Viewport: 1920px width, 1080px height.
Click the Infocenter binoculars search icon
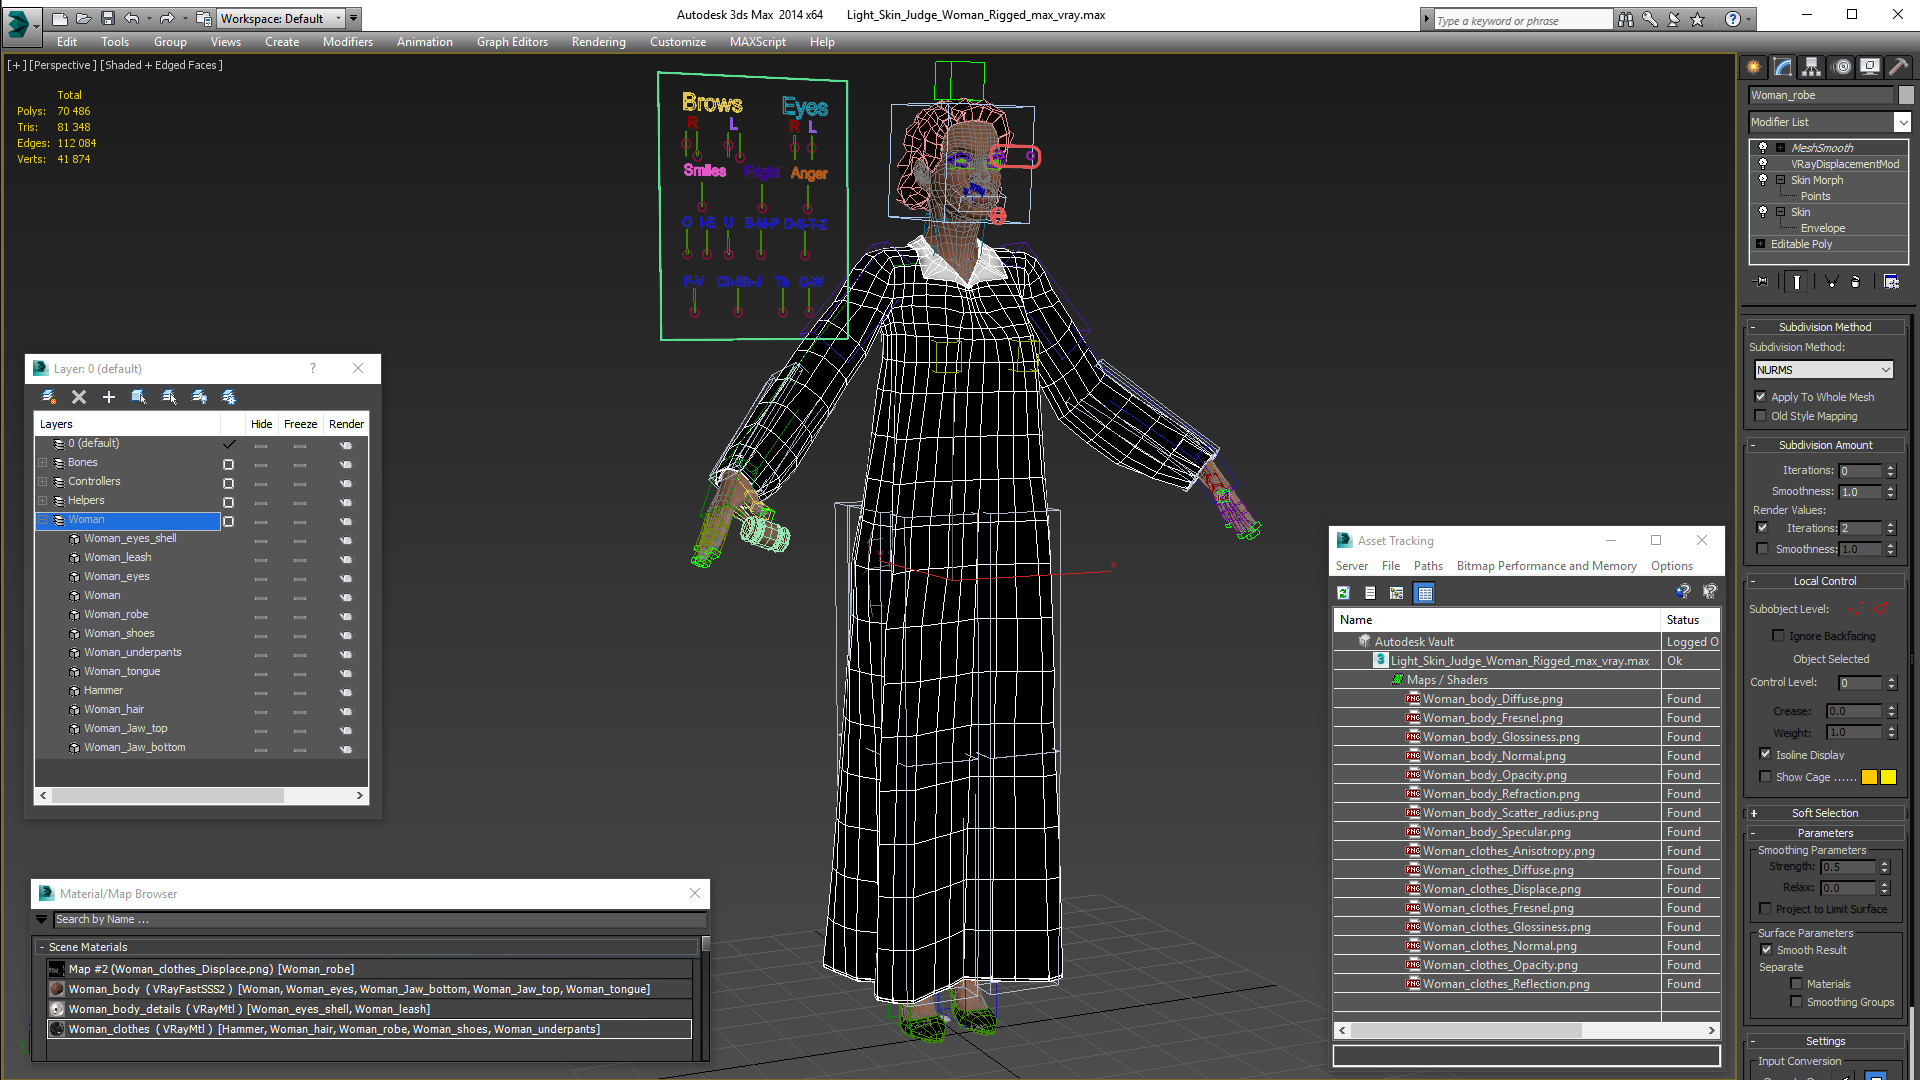pos(1626,19)
